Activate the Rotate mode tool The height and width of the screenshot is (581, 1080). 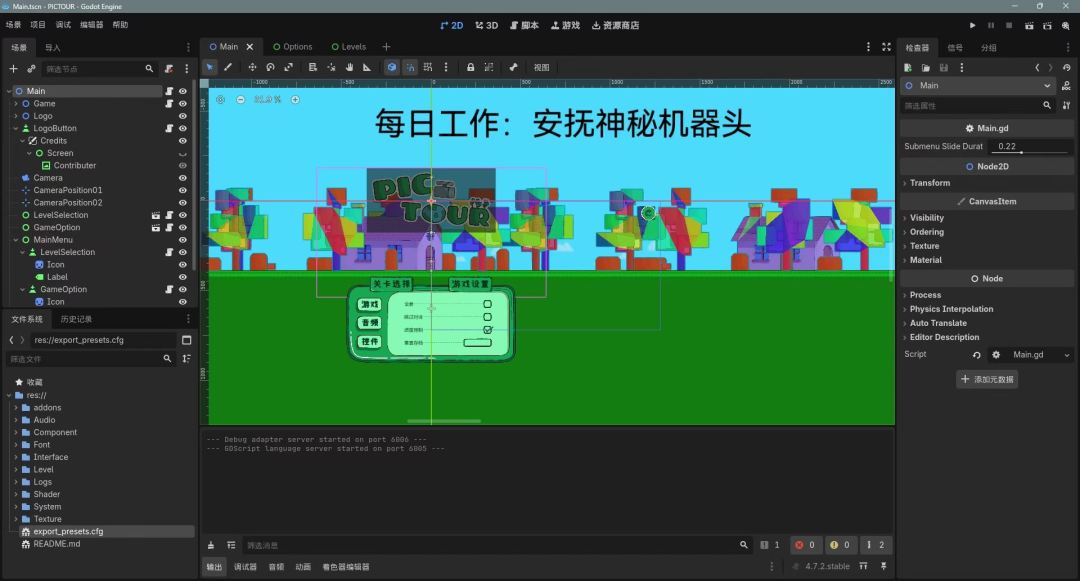coord(270,67)
